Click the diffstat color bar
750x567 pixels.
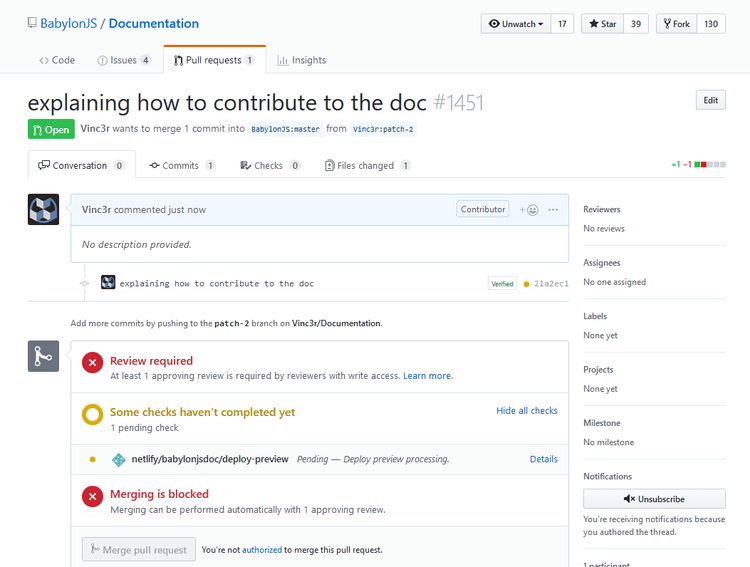[710, 165]
